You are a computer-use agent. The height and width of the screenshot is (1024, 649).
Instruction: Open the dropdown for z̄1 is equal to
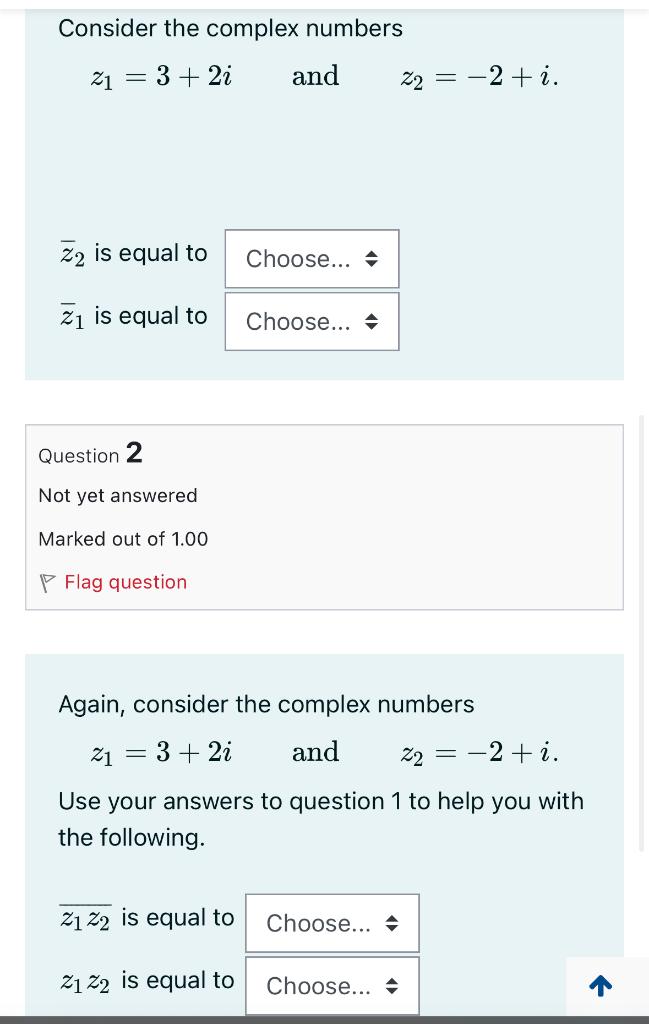coord(311,321)
